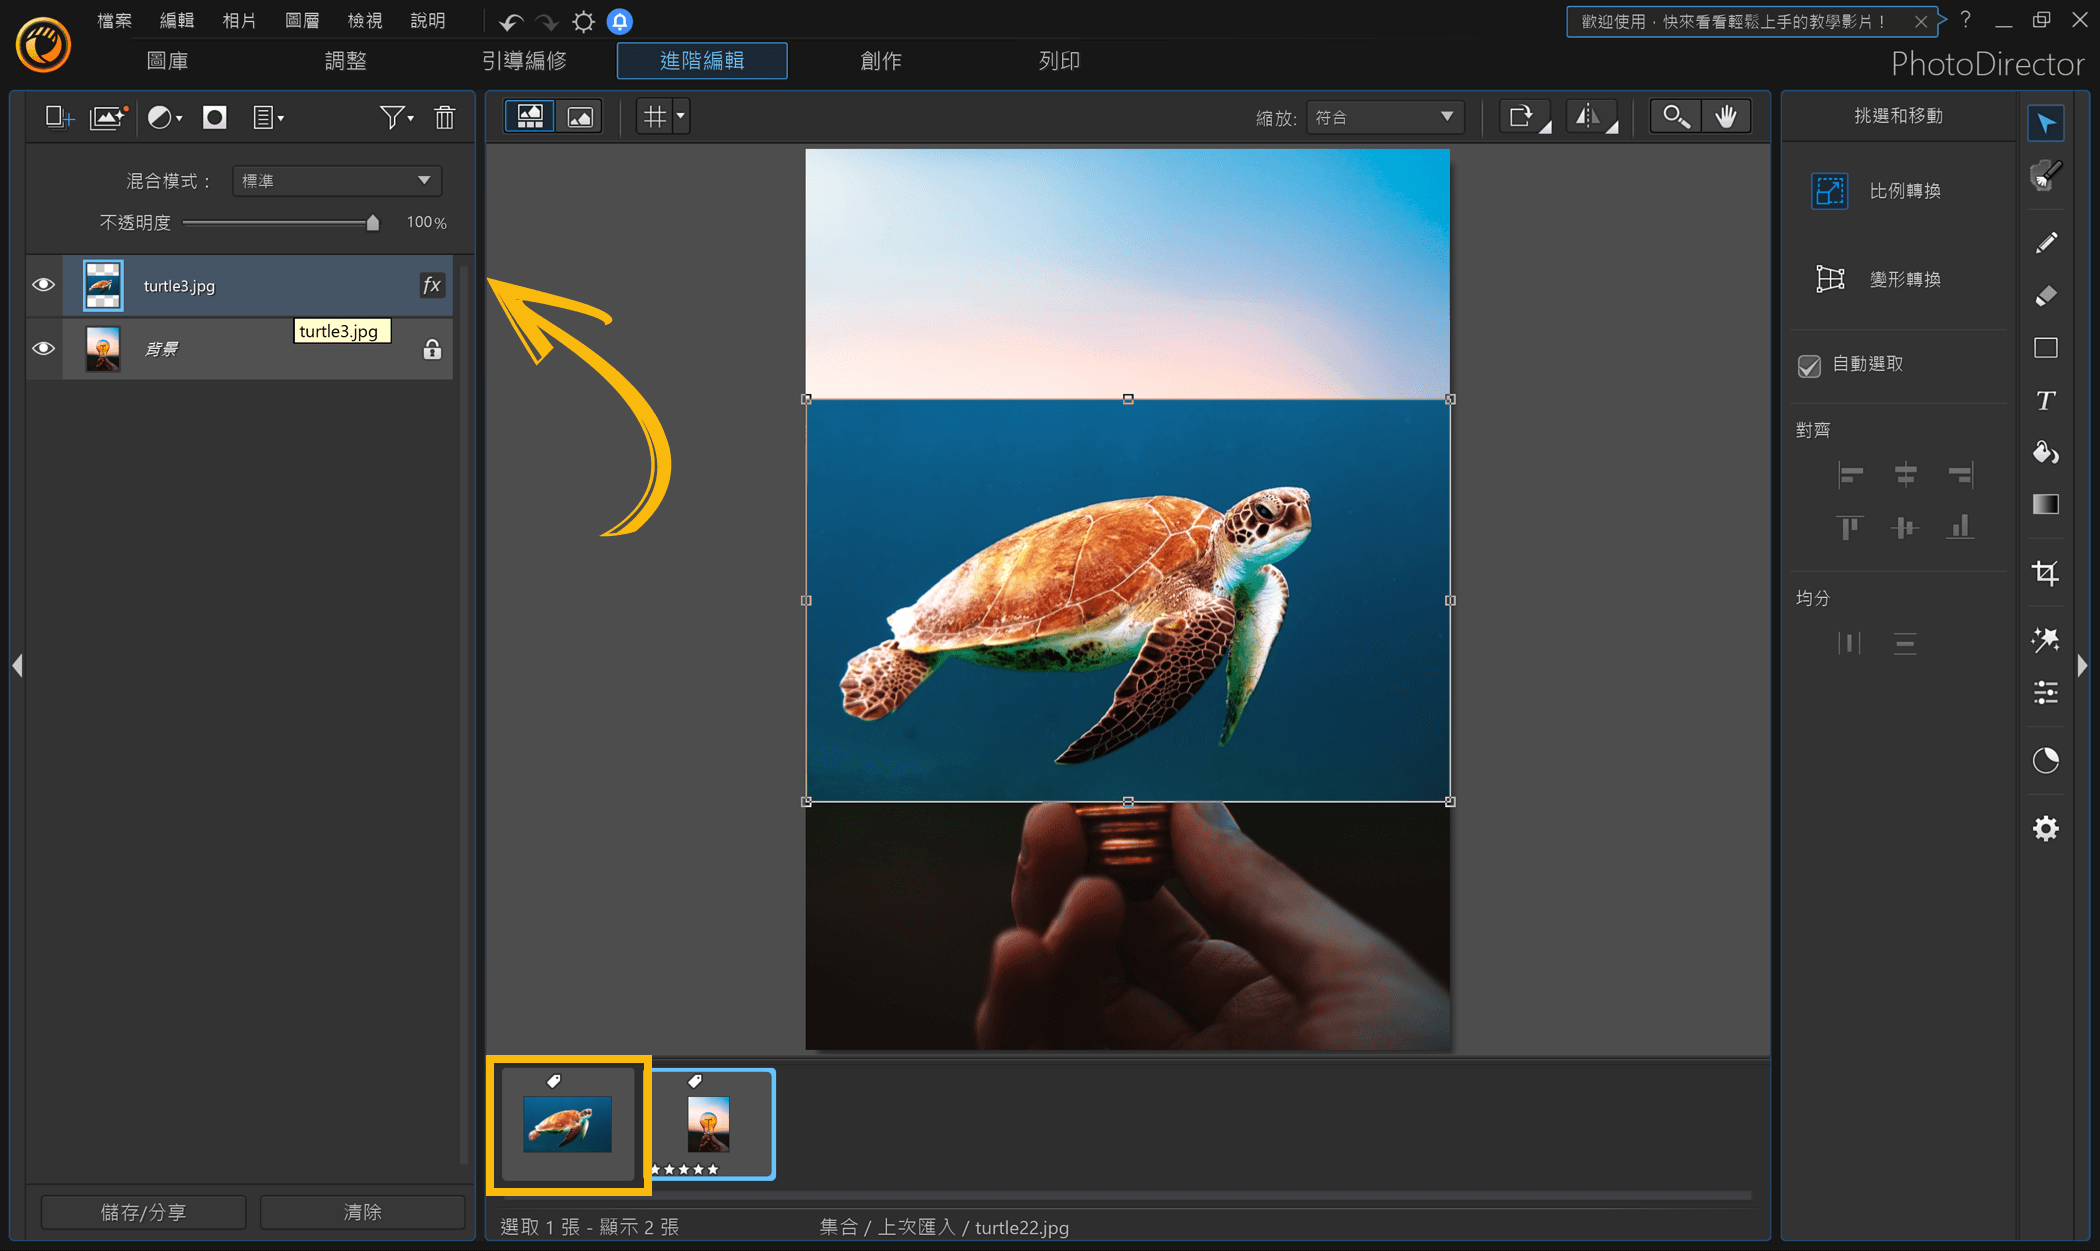Select the zoom magnifier tool
Image resolution: width=2100 pixels, height=1251 pixels.
1676,116
